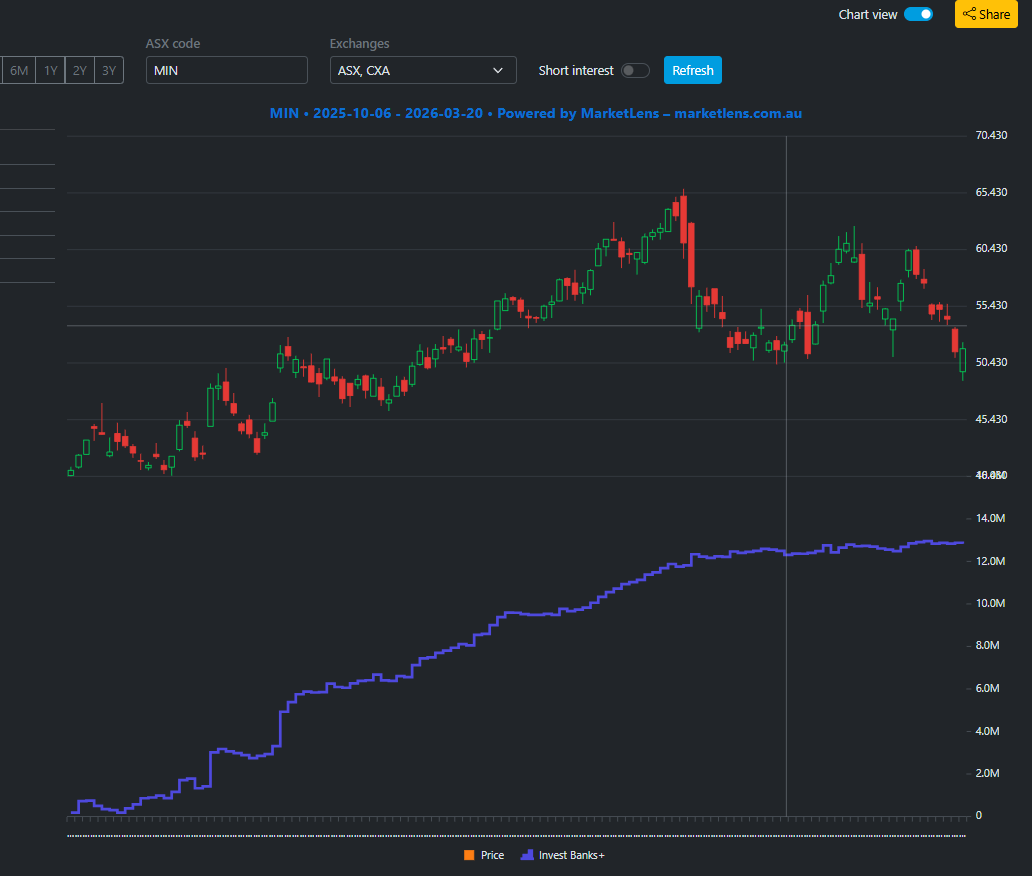Click the Refresh button
The width and height of the screenshot is (1032, 876).
pyautogui.click(x=692, y=70)
